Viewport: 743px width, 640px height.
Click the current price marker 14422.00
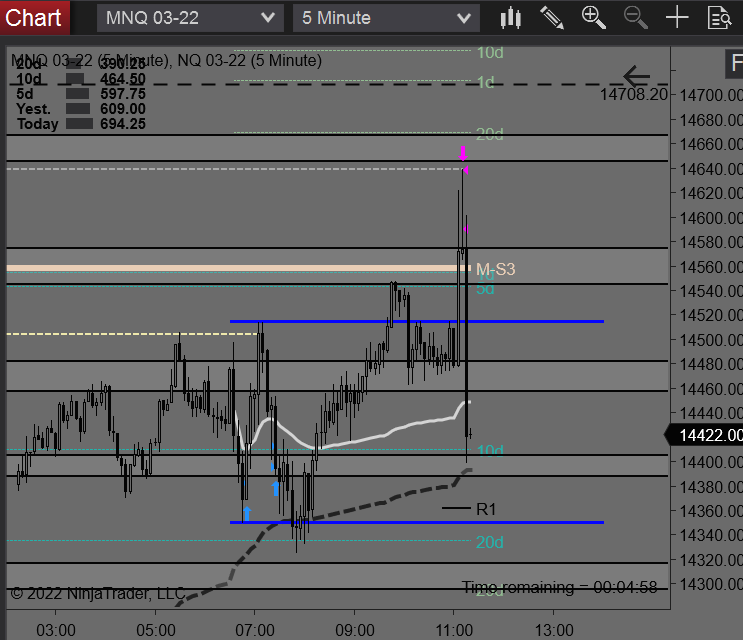click(x=705, y=435)
